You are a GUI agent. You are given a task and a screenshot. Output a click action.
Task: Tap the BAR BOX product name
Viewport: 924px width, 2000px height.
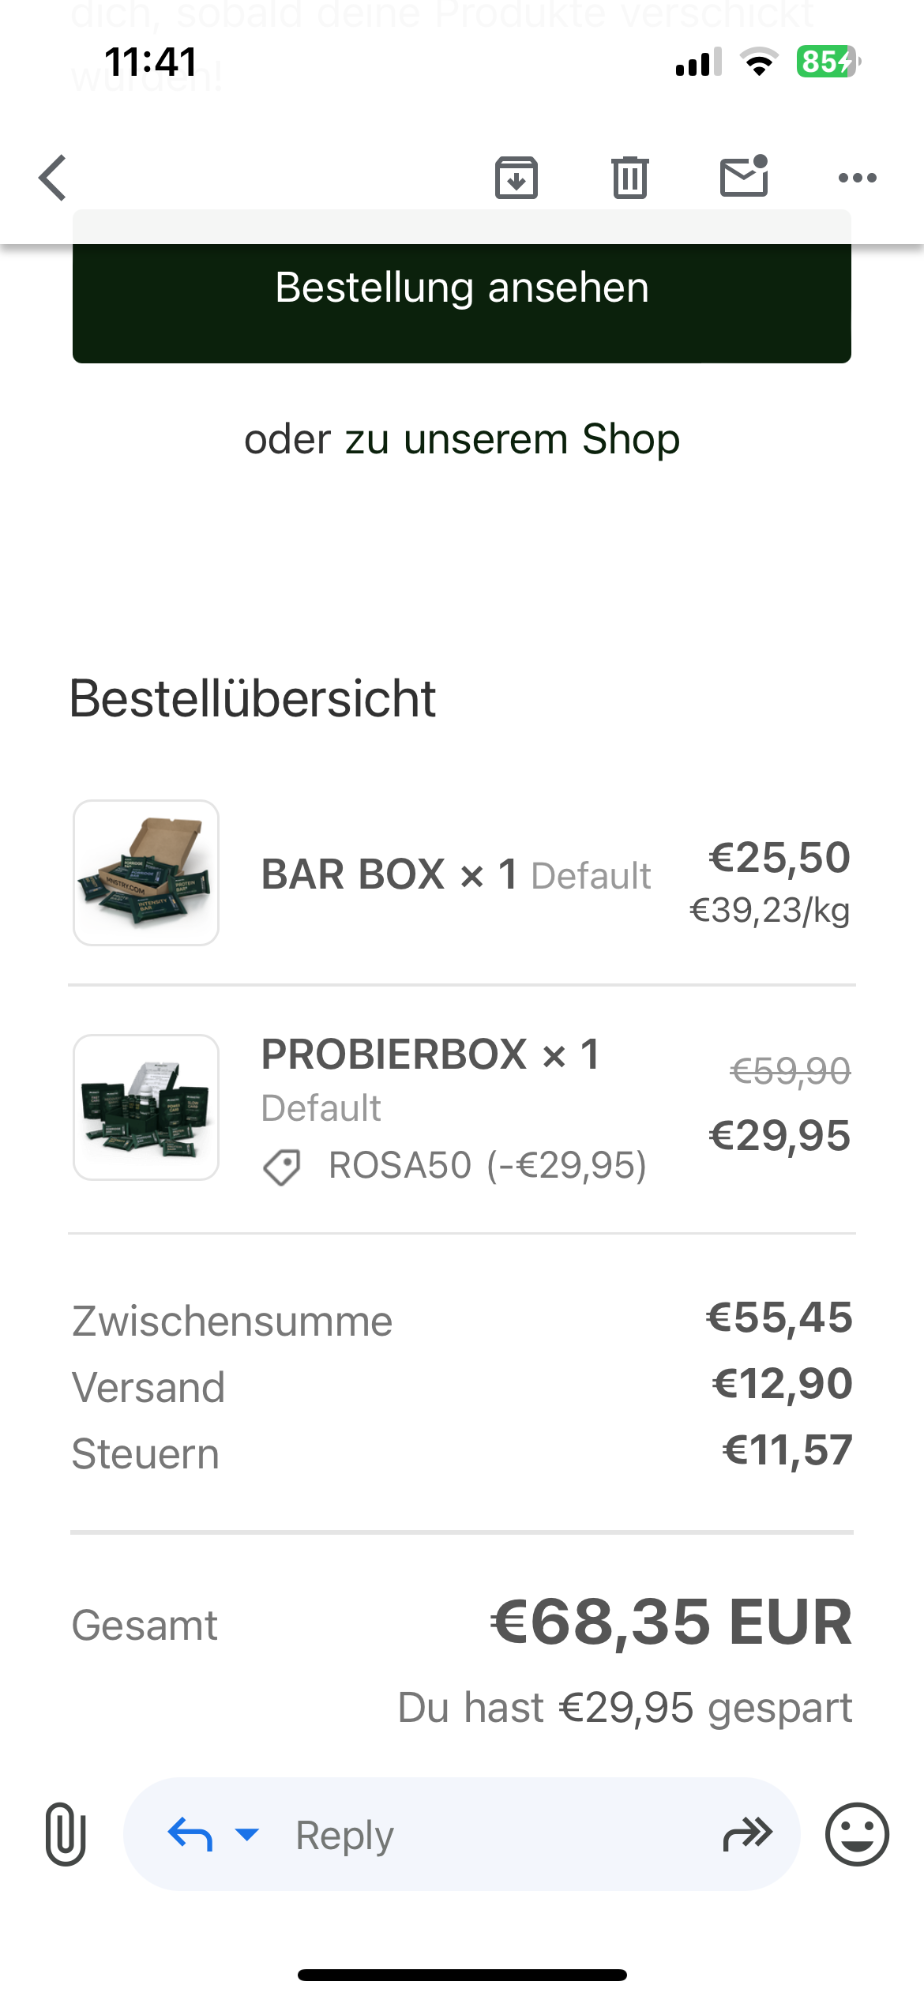click(x=353, y=874)
